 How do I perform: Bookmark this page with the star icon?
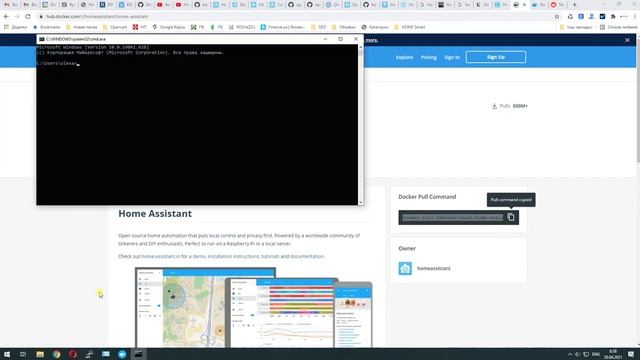coord(557,16)
